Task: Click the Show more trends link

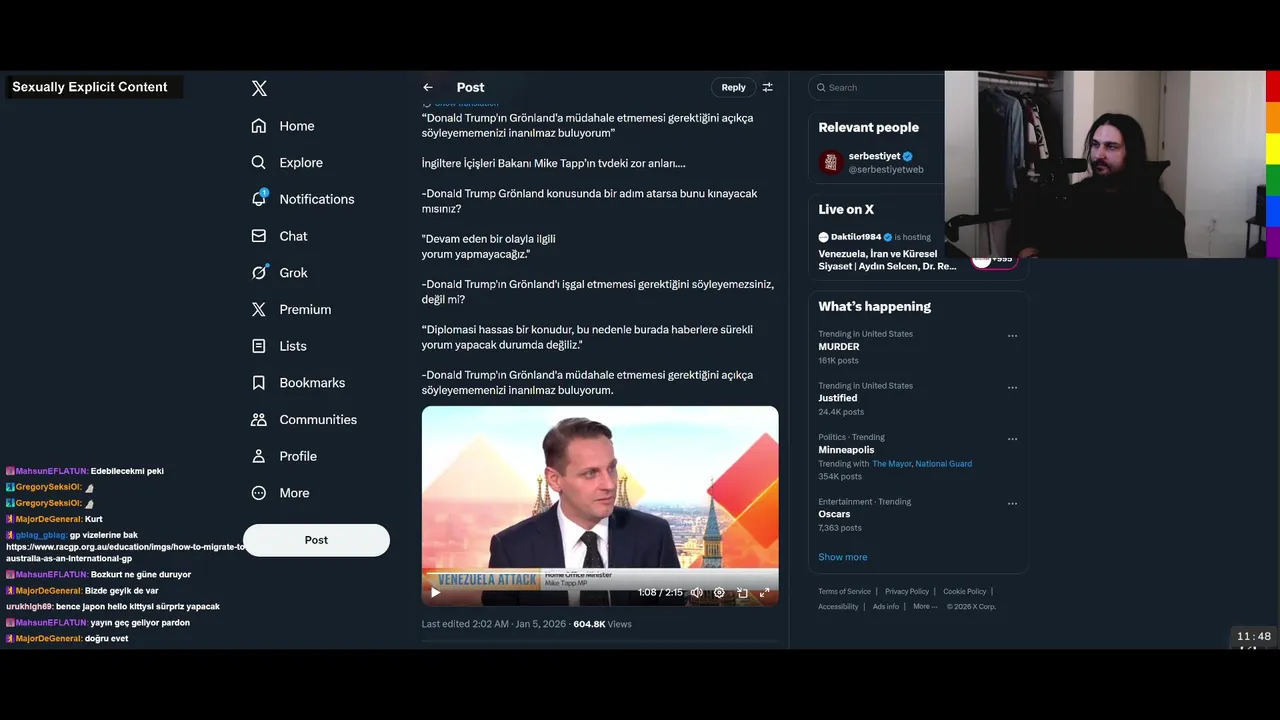Action: [x=843, y=557]
